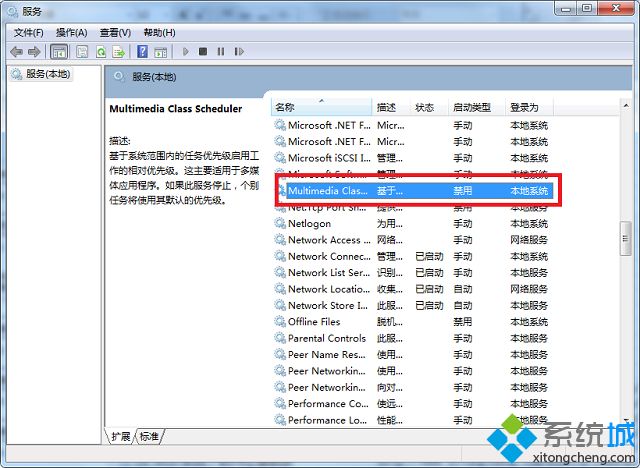Select the Offline Files service
Screen dimensions: 640x468
tap(314, 322)
